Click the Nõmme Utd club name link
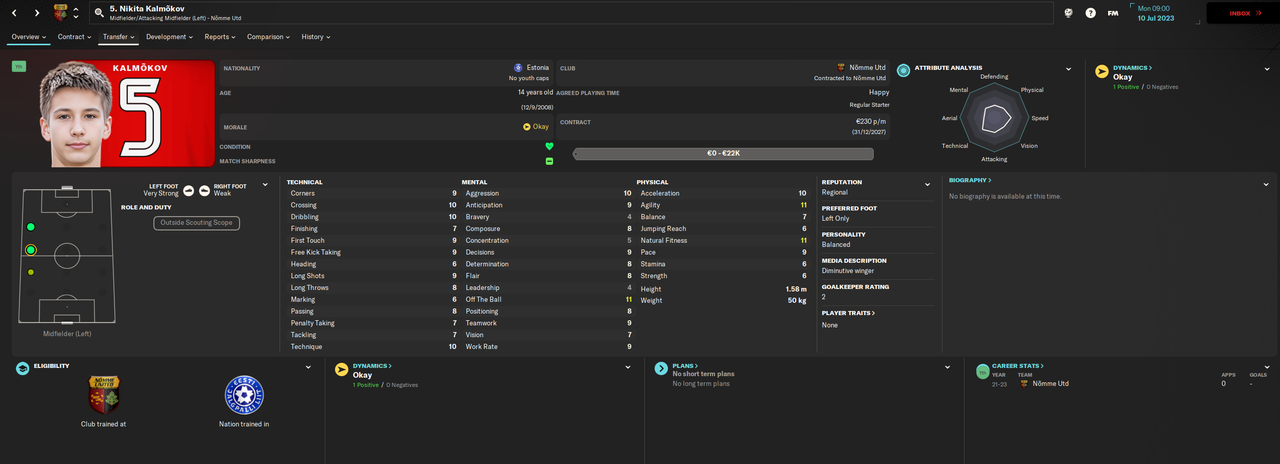Screen dimensions: 1280x464 click(x=866, y=67)
